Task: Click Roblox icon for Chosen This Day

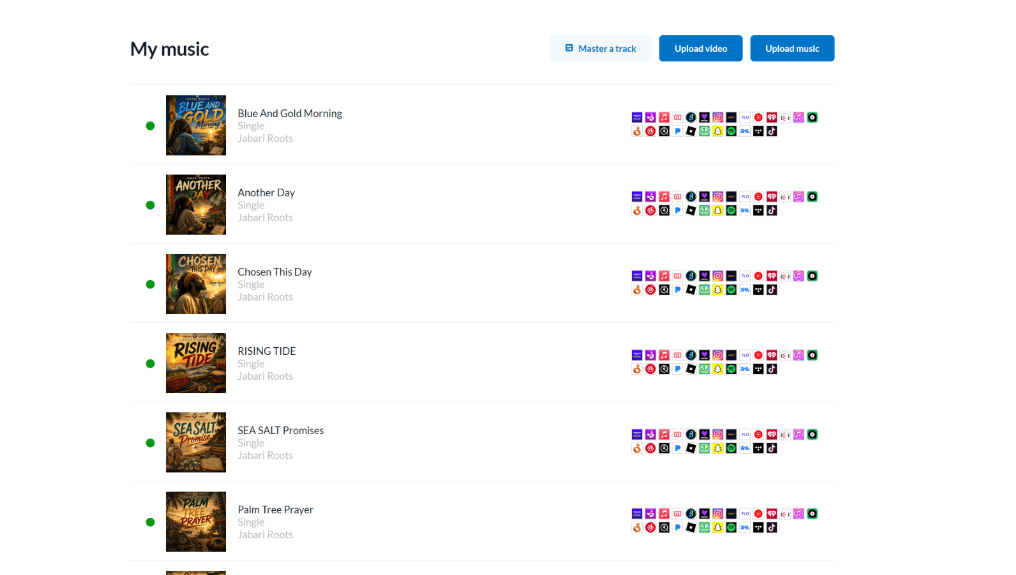Action: click(691, 290)
